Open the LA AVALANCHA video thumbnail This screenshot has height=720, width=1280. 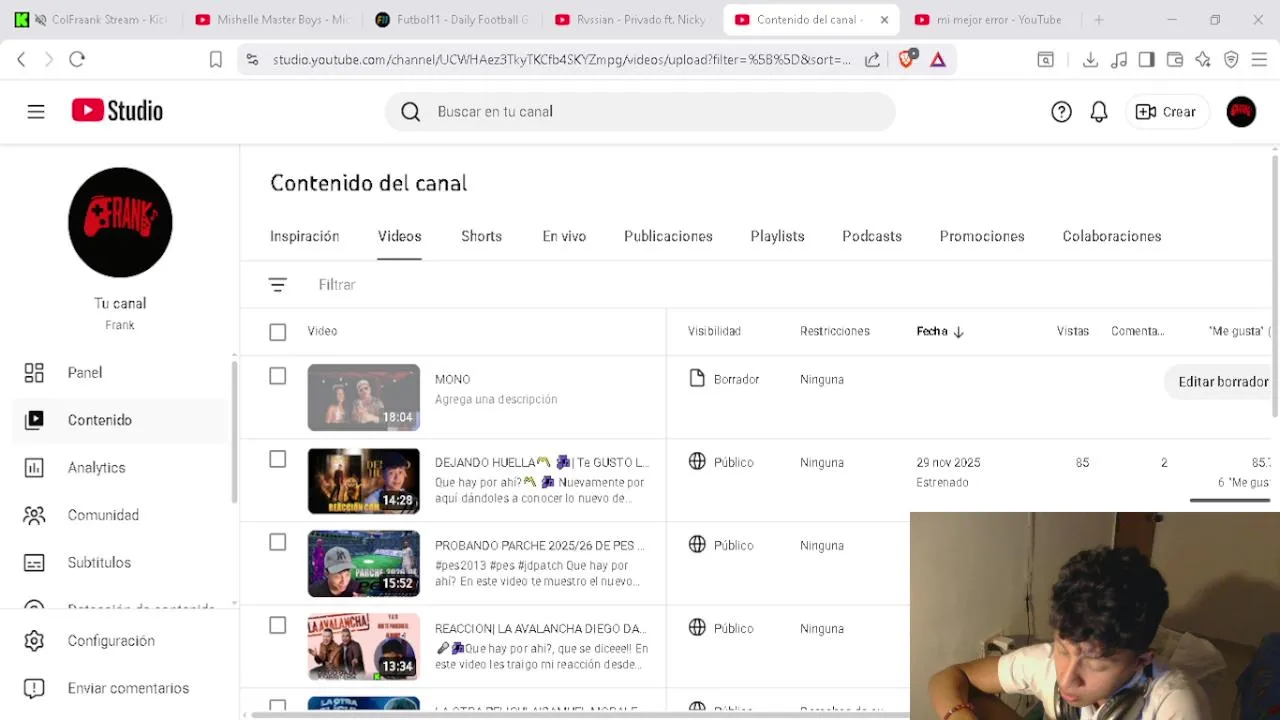[364, 646]
